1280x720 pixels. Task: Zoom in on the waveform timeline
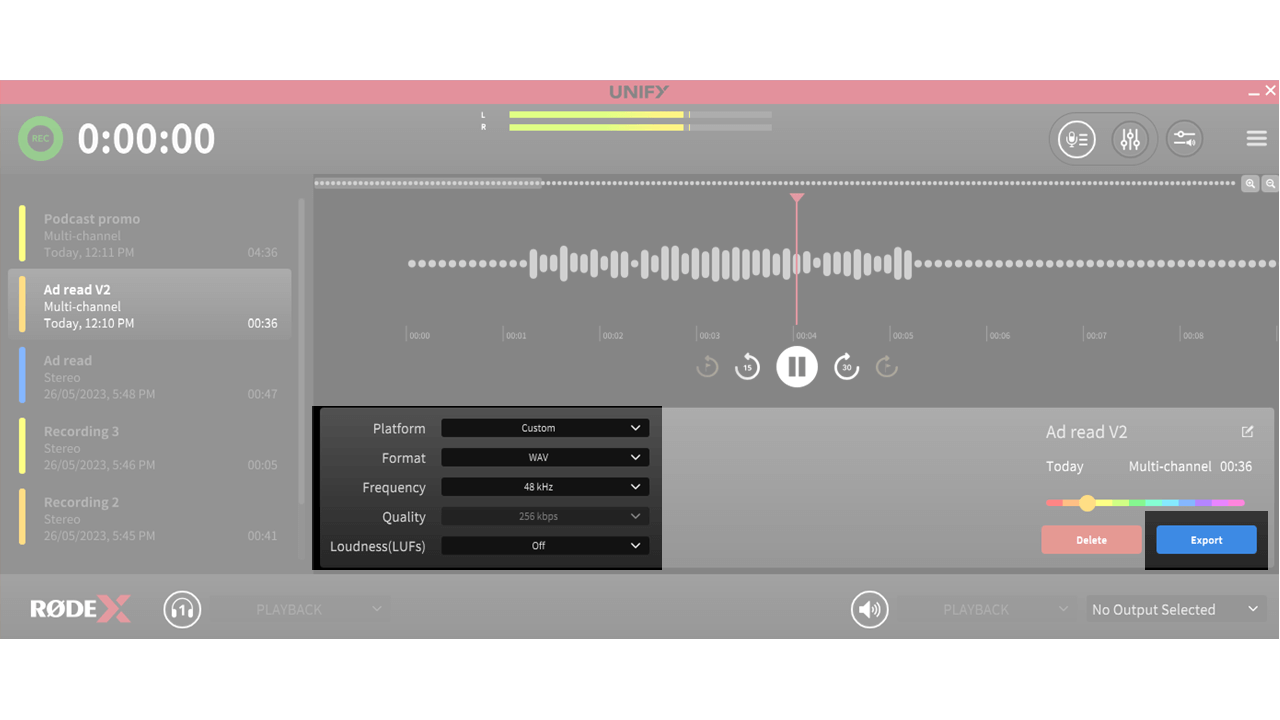pyautogui.click(x=1250, y=183)
